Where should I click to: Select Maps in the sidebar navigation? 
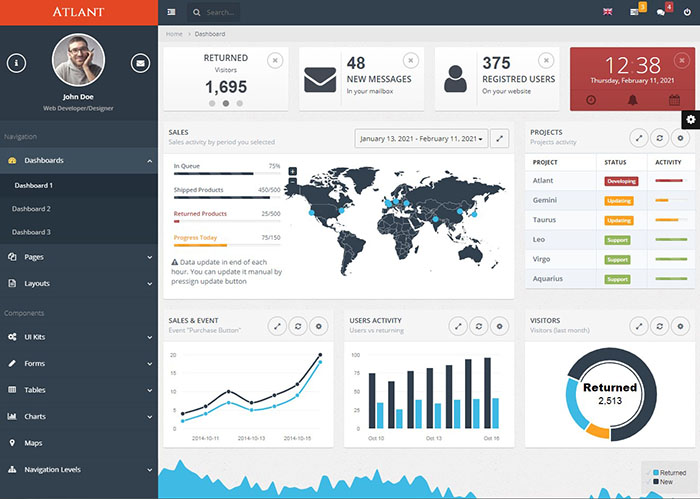(33, 442)
